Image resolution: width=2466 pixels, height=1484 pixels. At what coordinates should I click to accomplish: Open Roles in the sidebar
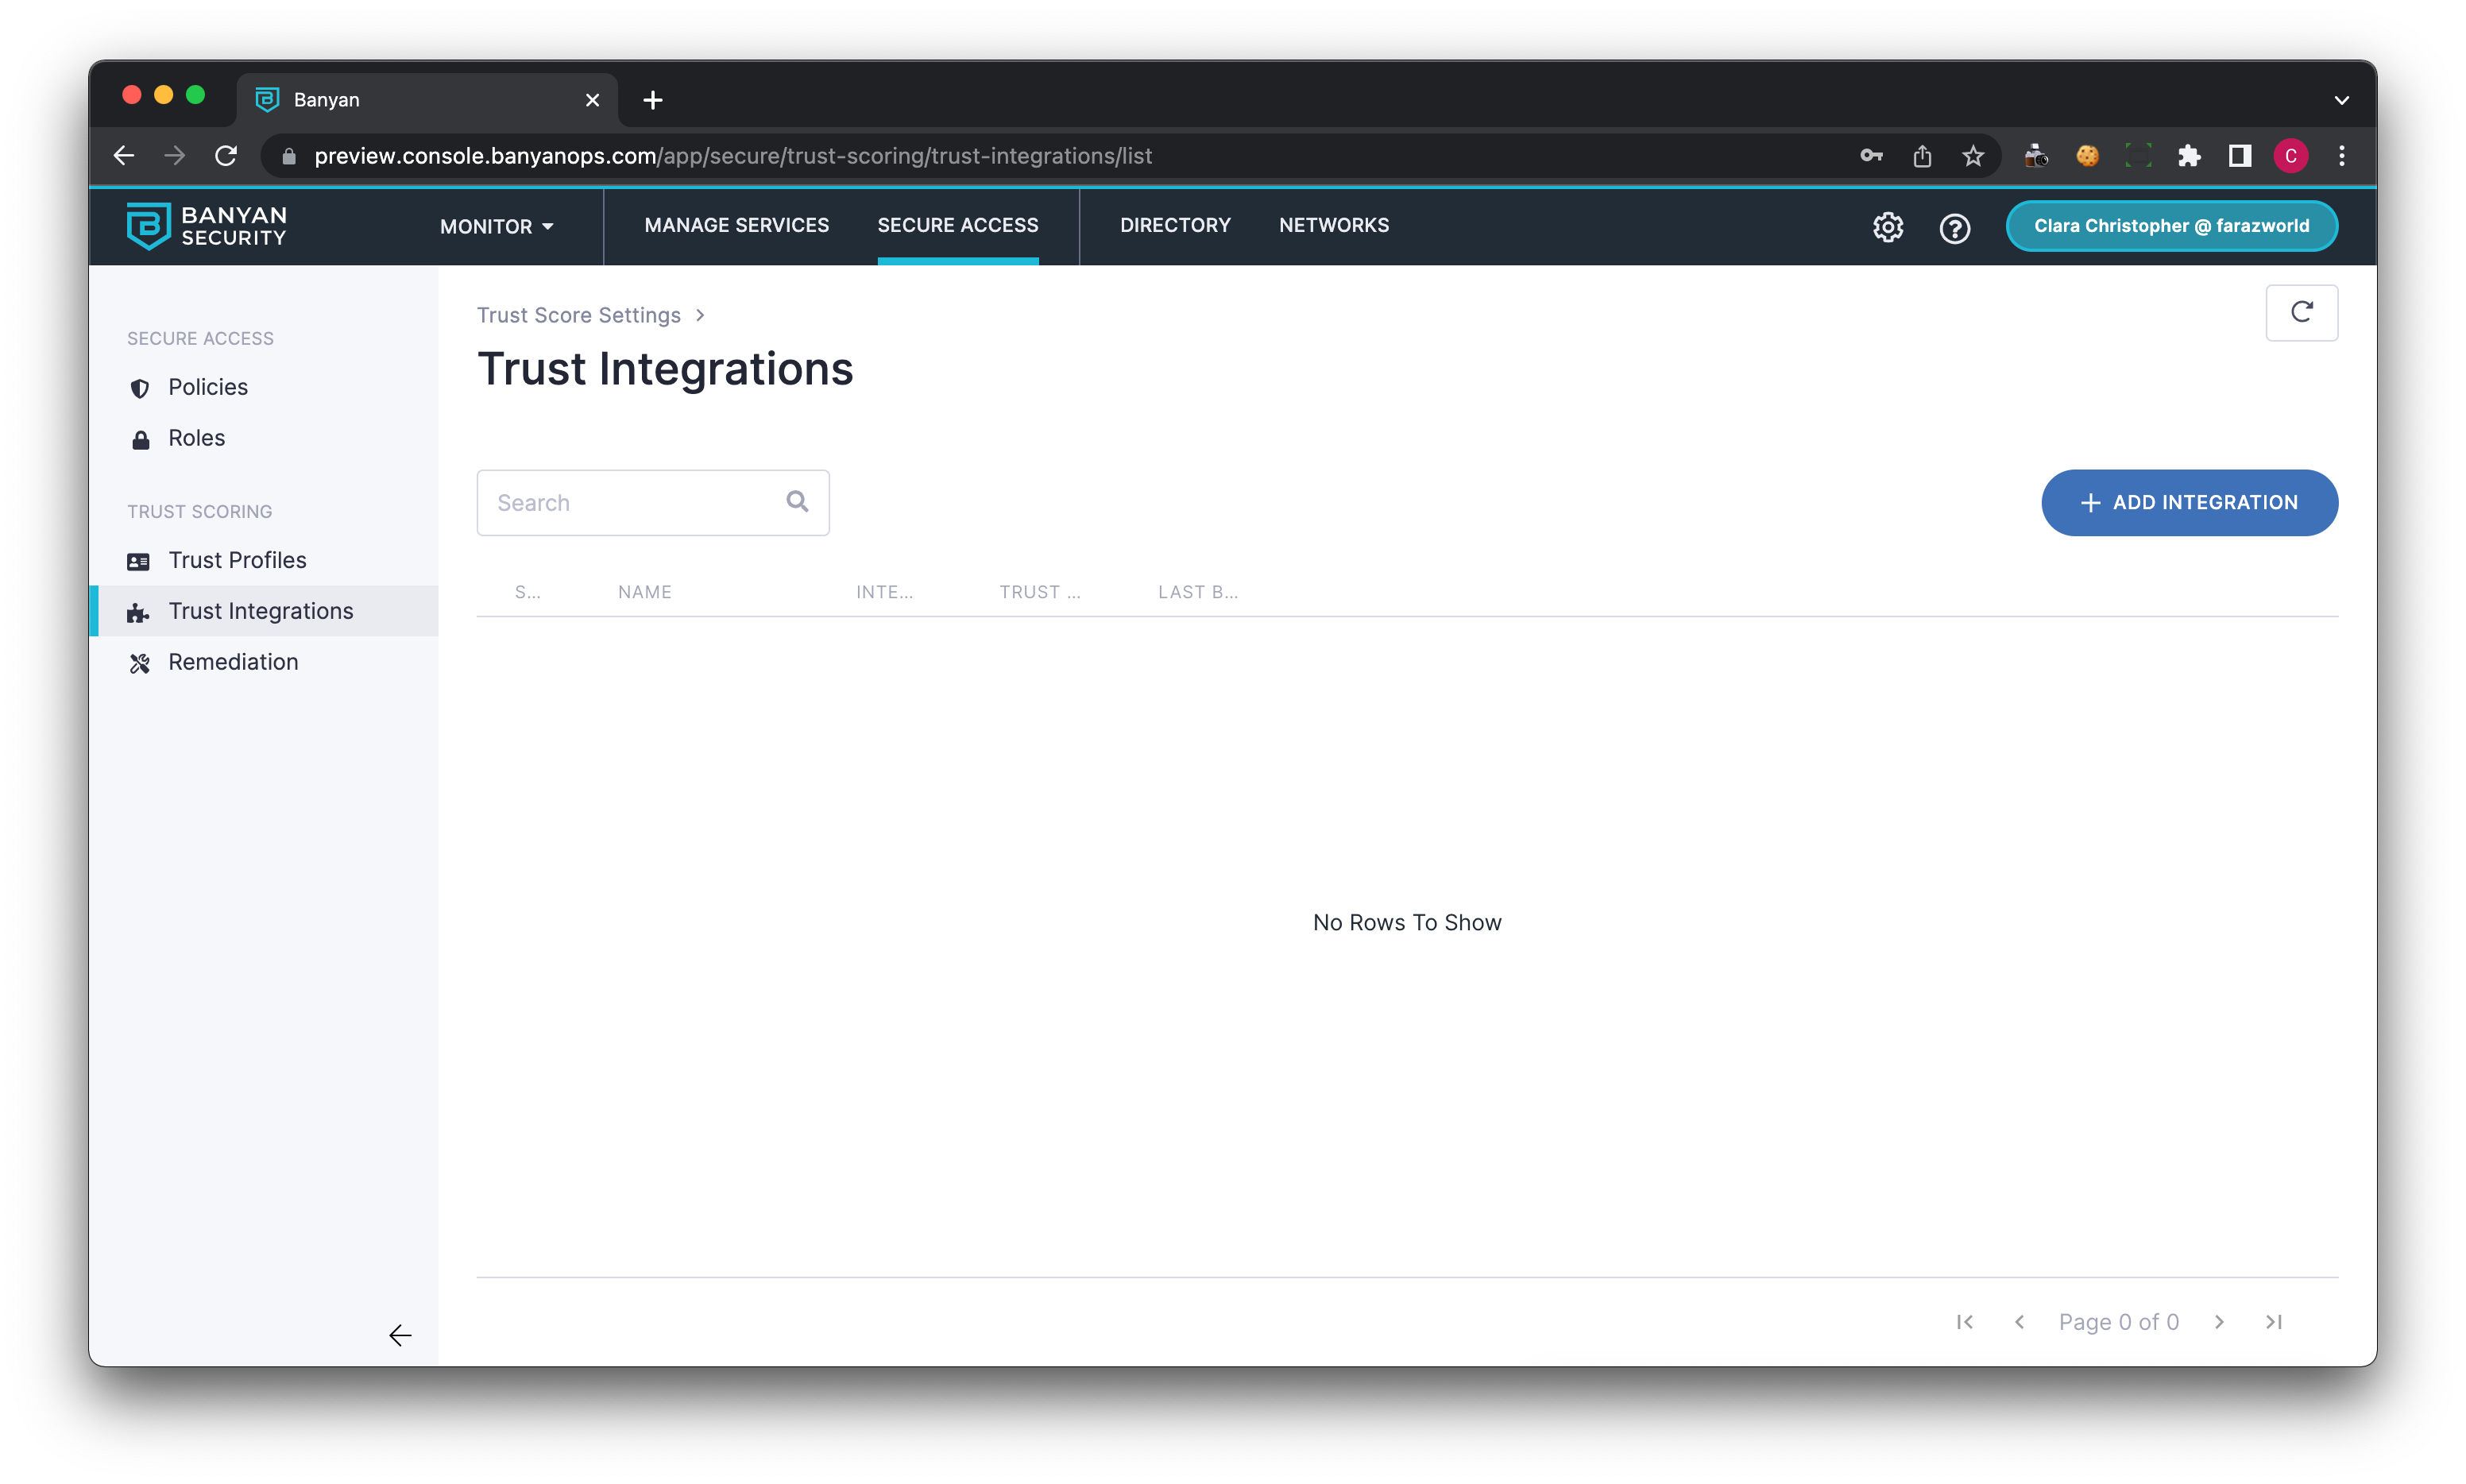coord(264,438)
